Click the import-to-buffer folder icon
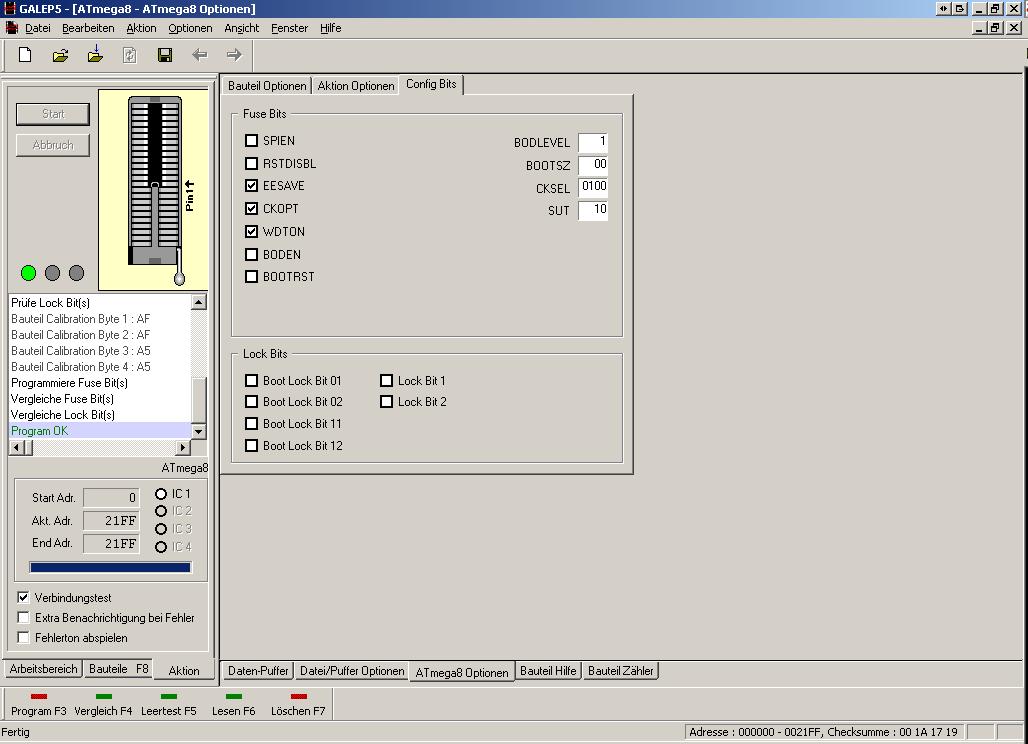The height and width of the screenshot is (744, 1028). pos(93,55)
